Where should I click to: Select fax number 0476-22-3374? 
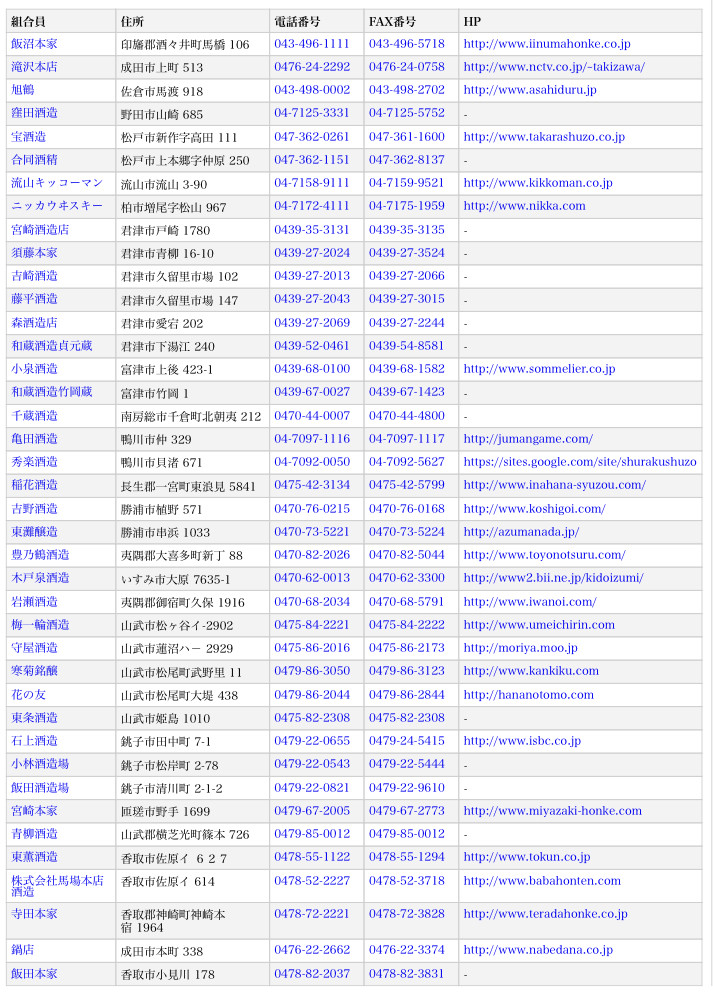click(x=407, y=950)
